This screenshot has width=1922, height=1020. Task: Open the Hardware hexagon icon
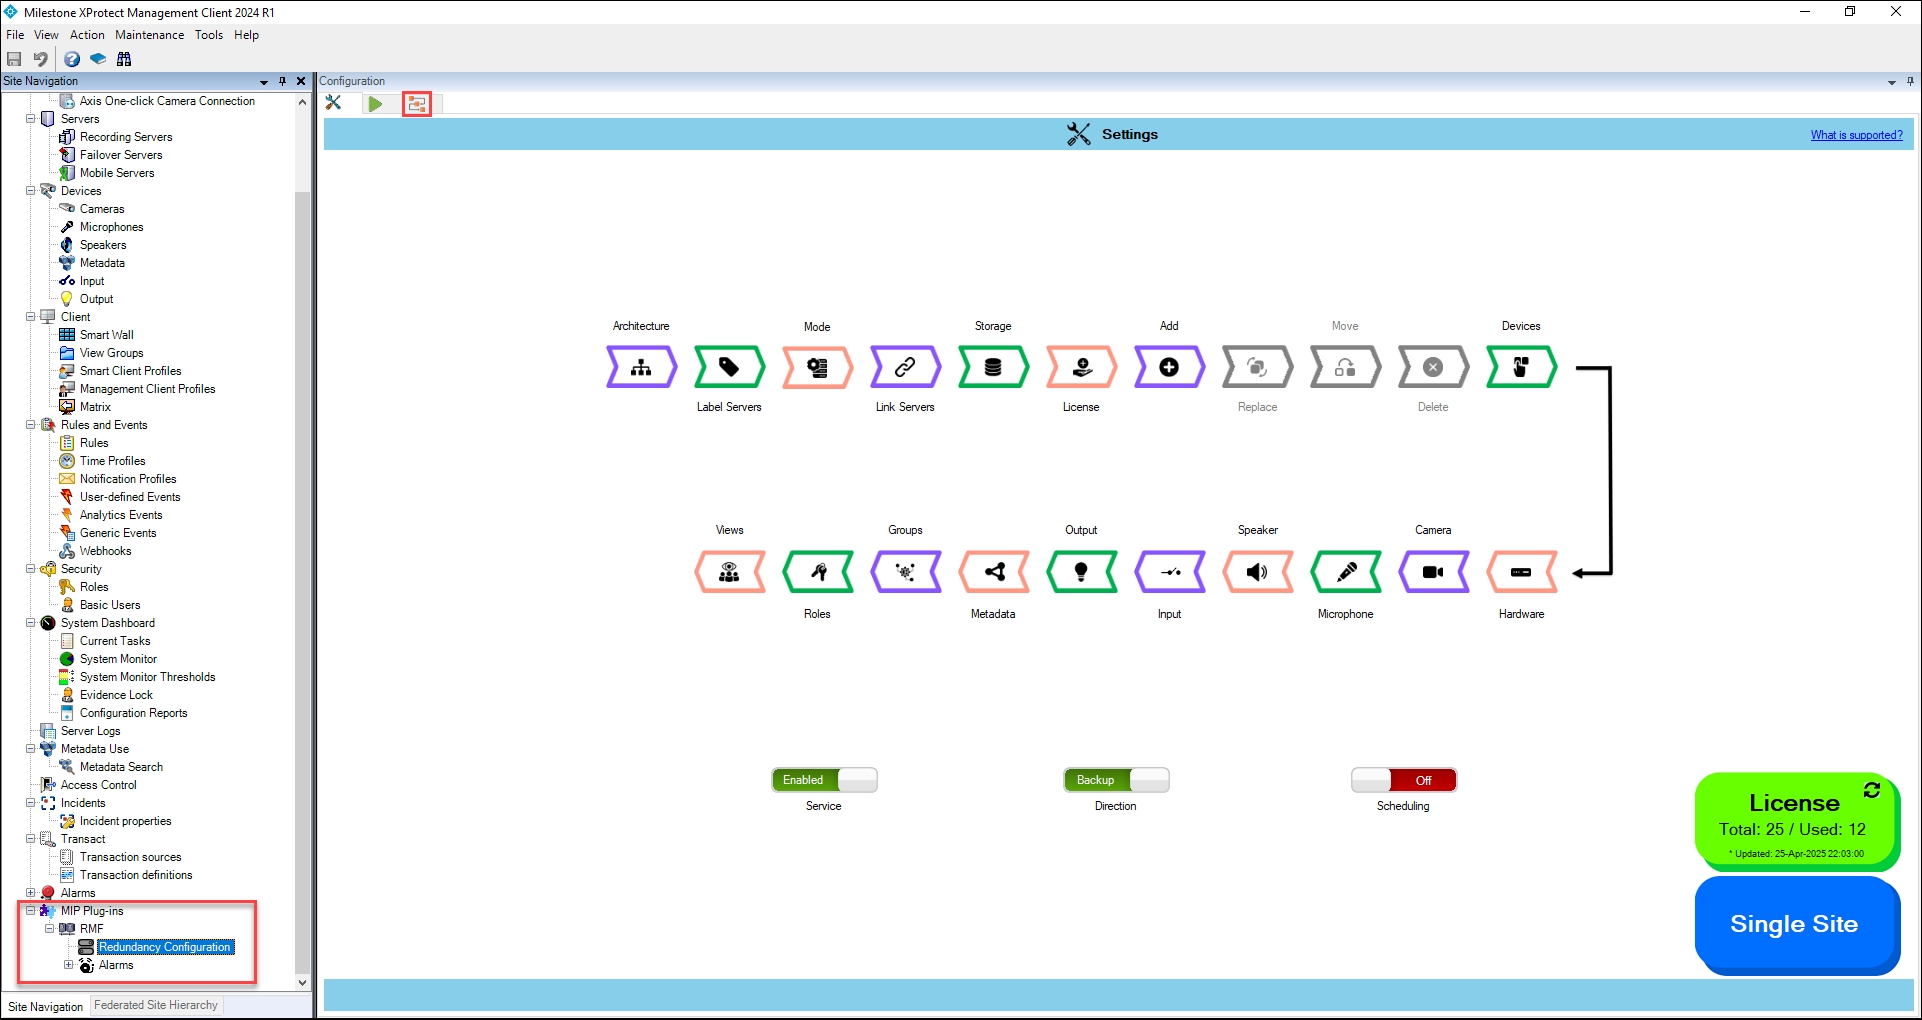pos(1521,572)
